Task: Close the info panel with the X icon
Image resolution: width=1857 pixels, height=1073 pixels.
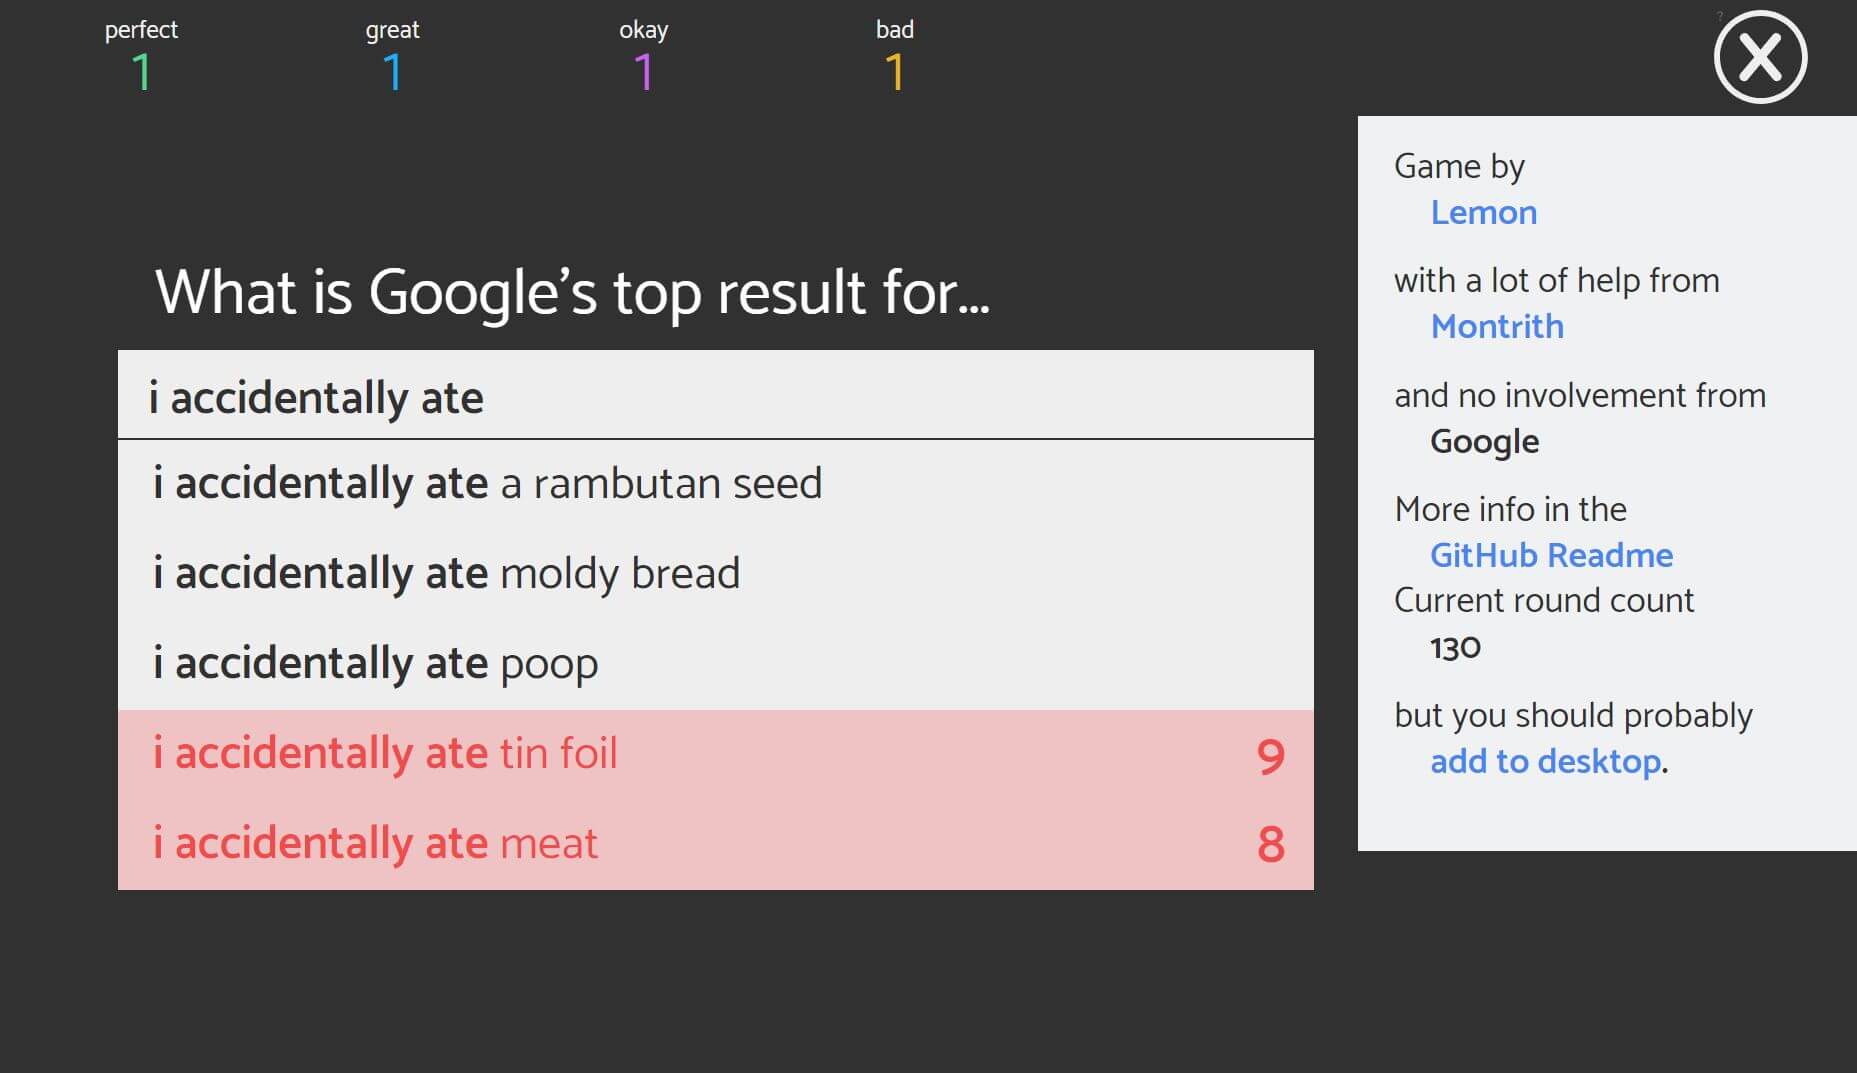Action: pos(1760,57)
